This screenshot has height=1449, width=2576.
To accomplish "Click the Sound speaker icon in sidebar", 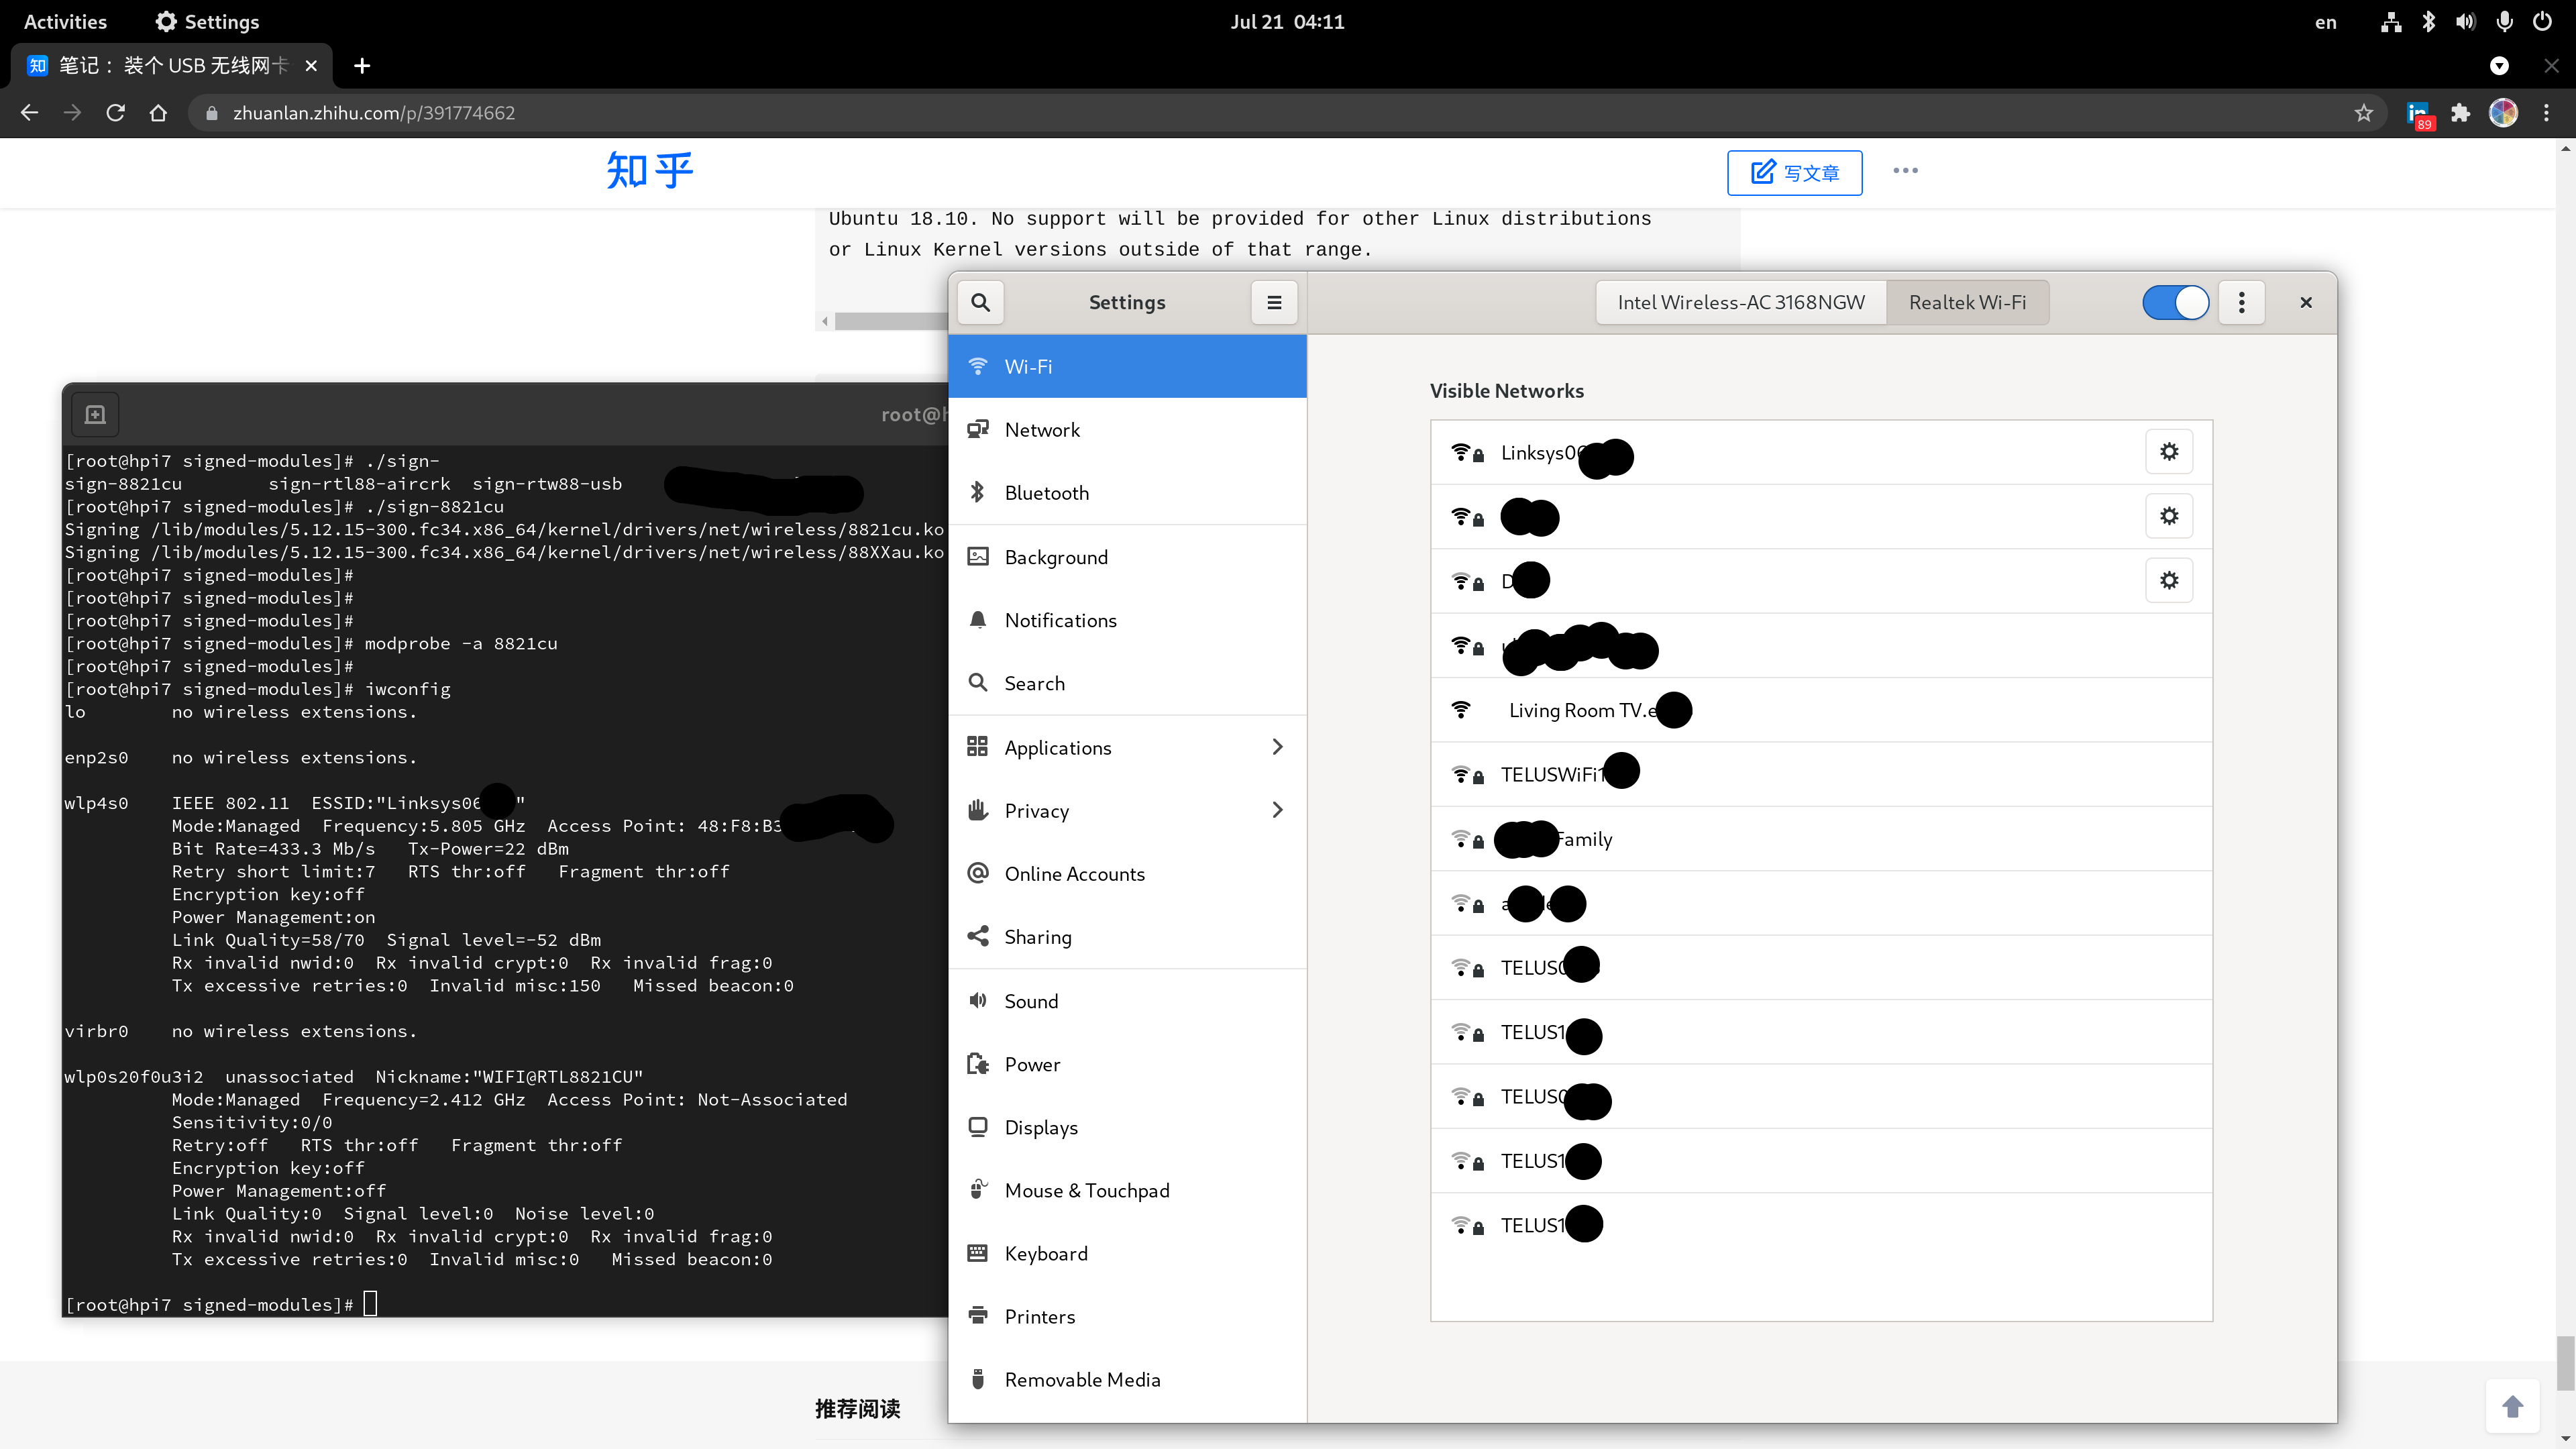I will point(978,1000).
